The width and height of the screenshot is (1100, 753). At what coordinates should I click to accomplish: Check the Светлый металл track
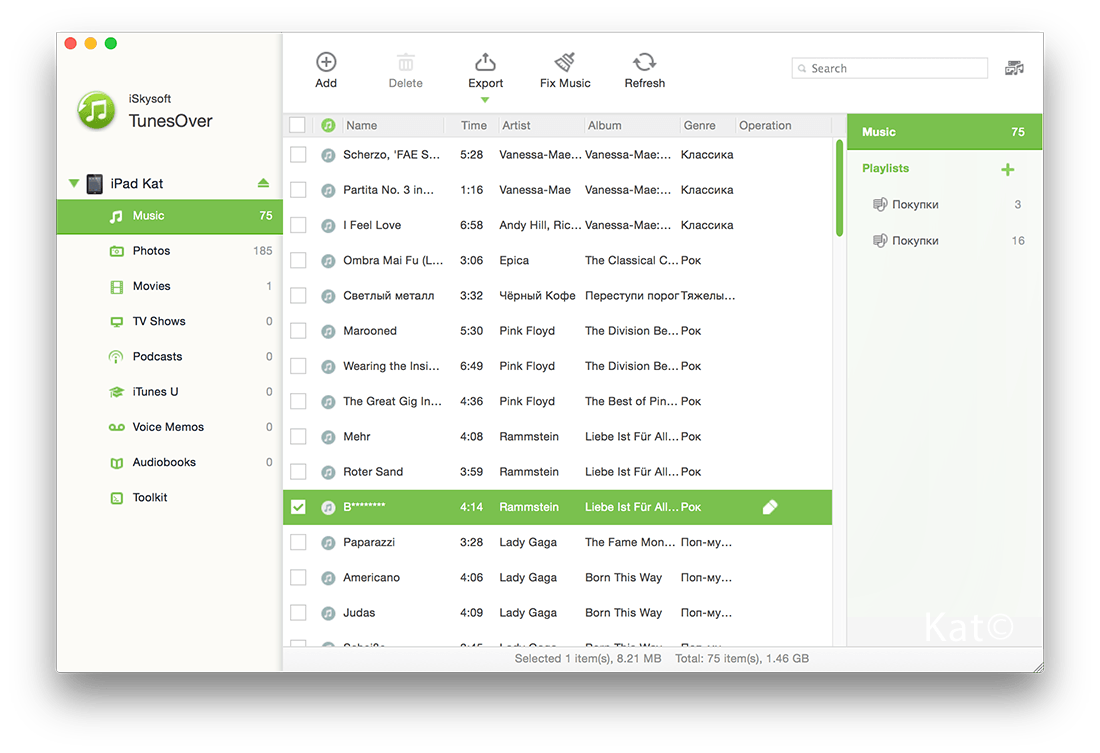coord(298,295)
